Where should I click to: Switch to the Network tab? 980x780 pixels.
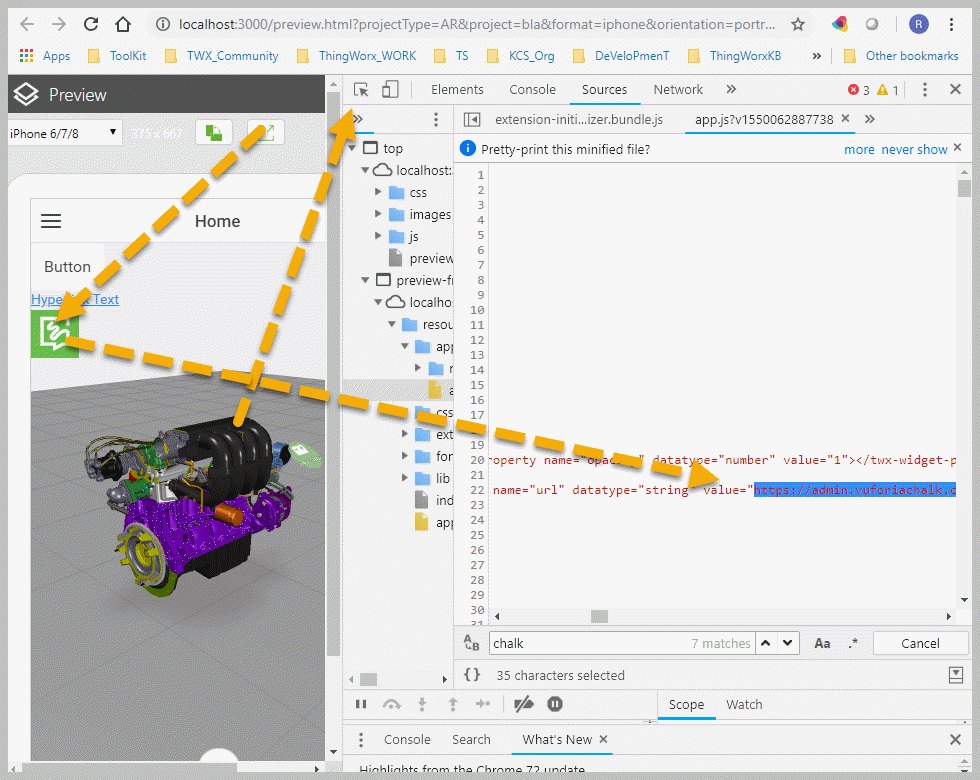pos(678,90)
